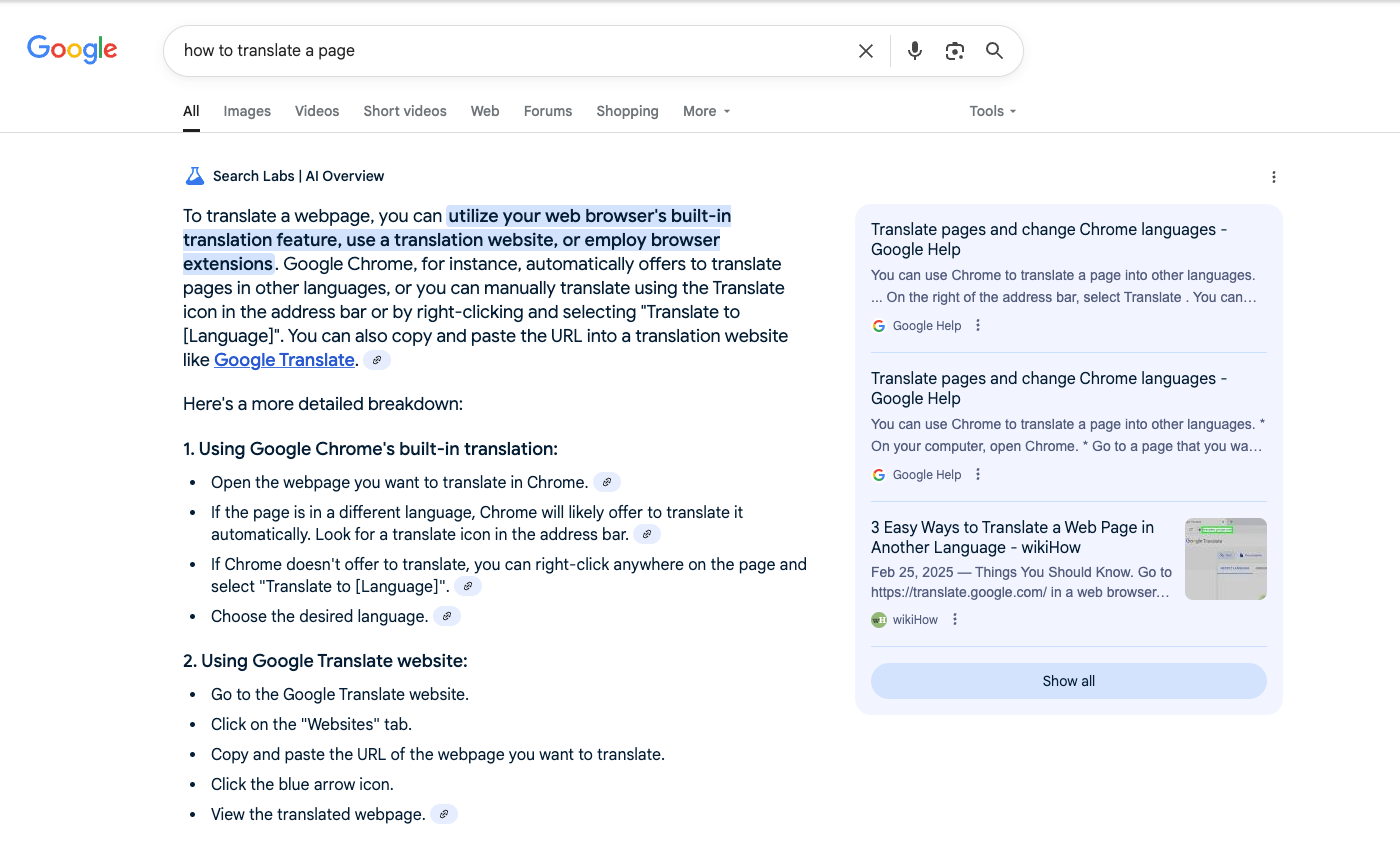Click bullet 'Click the blue arrow icon.'

302,784
